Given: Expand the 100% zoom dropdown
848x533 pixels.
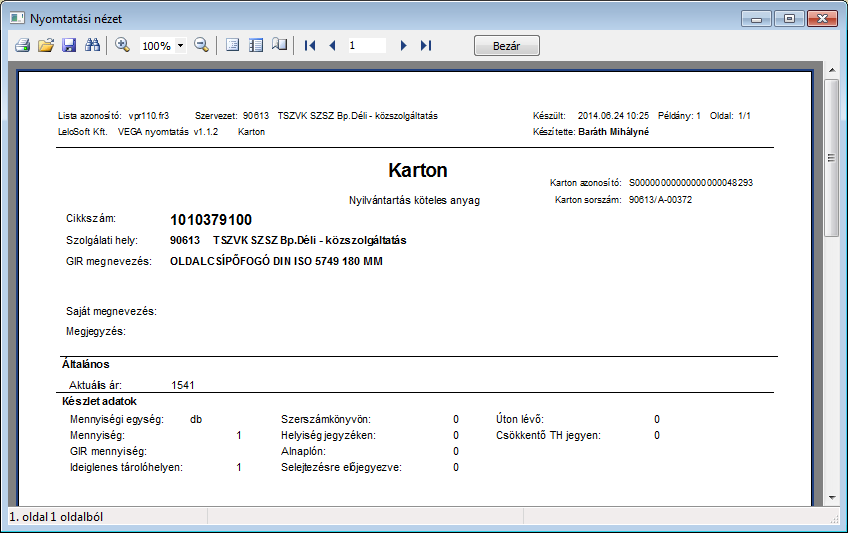Looking at the screenshot, I should [x=181, y=46].
